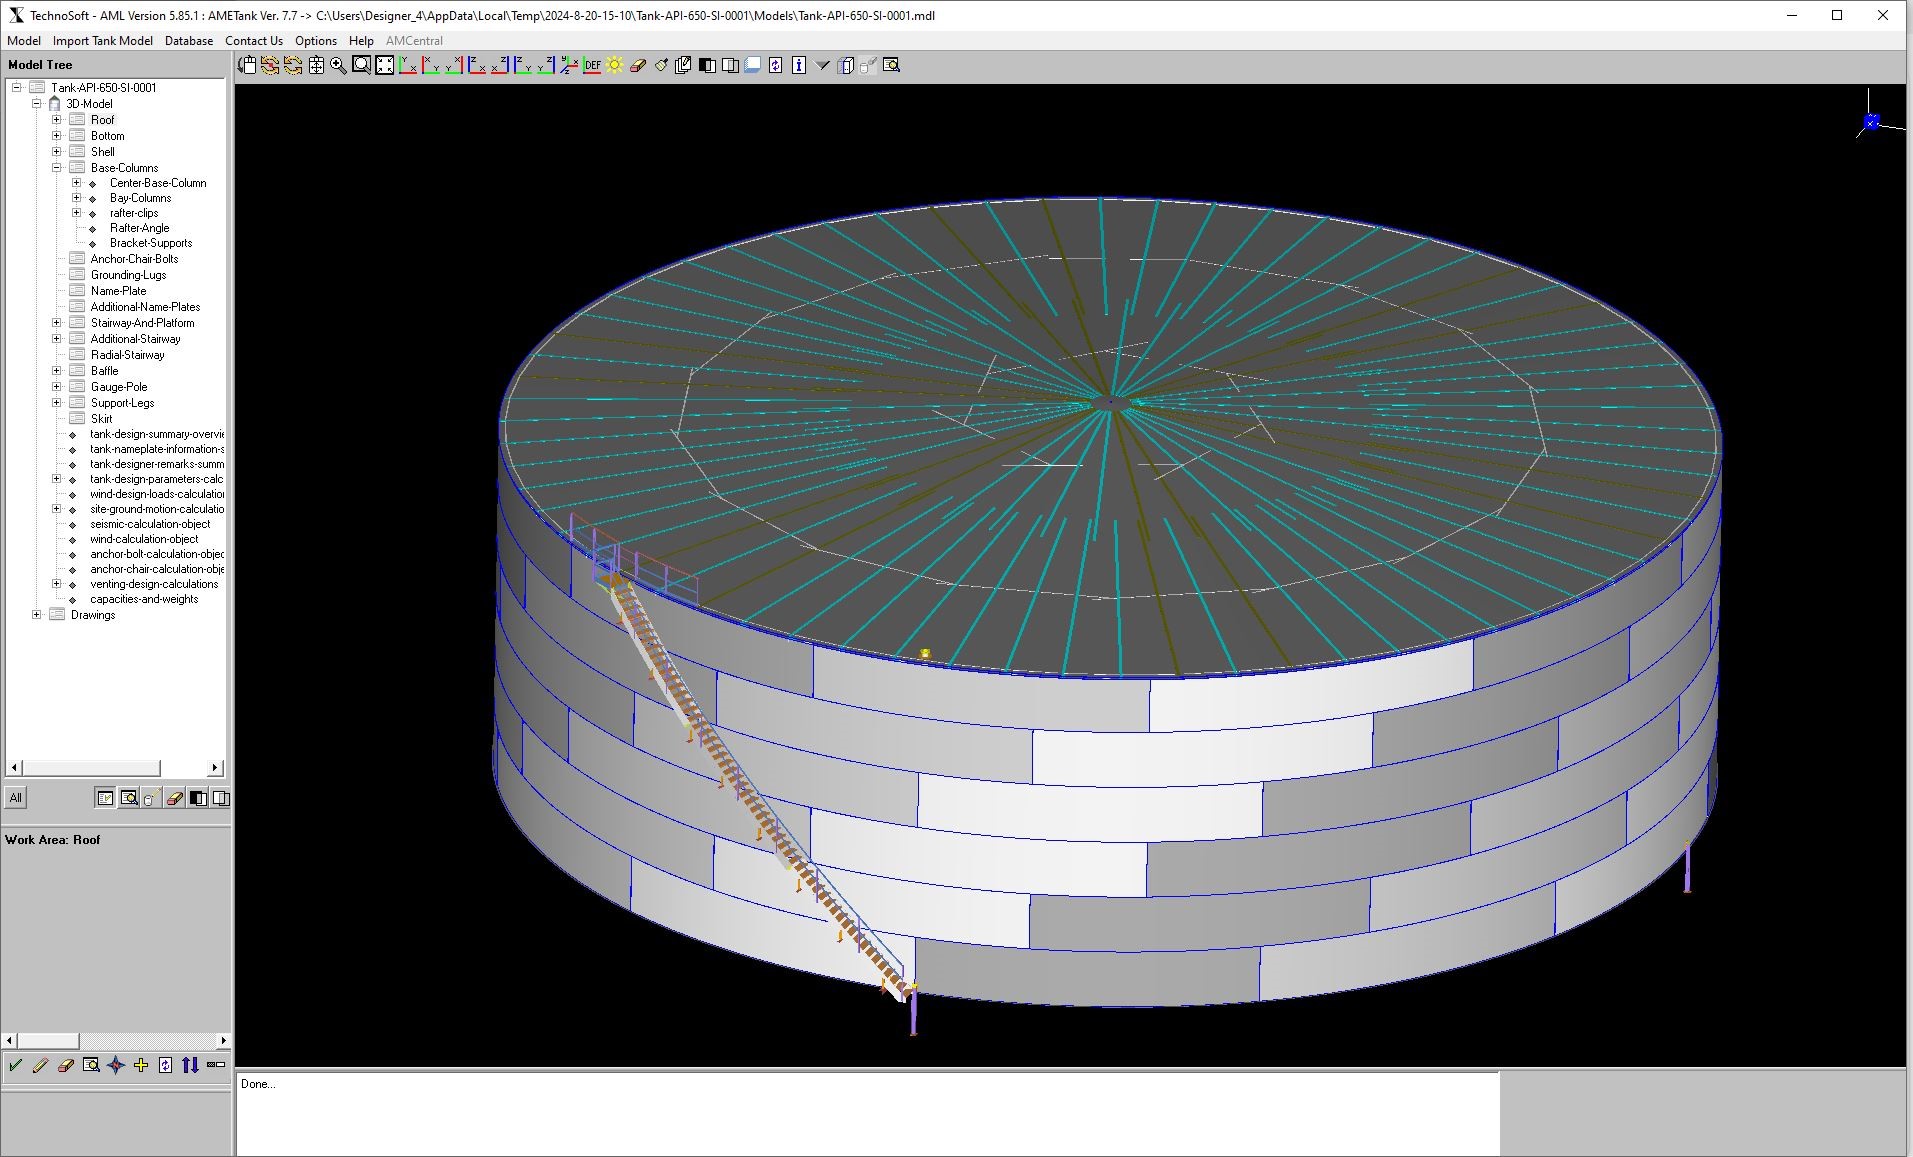Restore default view with DEF icon
This screenshot has width=1913, height=1157.
click(592, 65)
